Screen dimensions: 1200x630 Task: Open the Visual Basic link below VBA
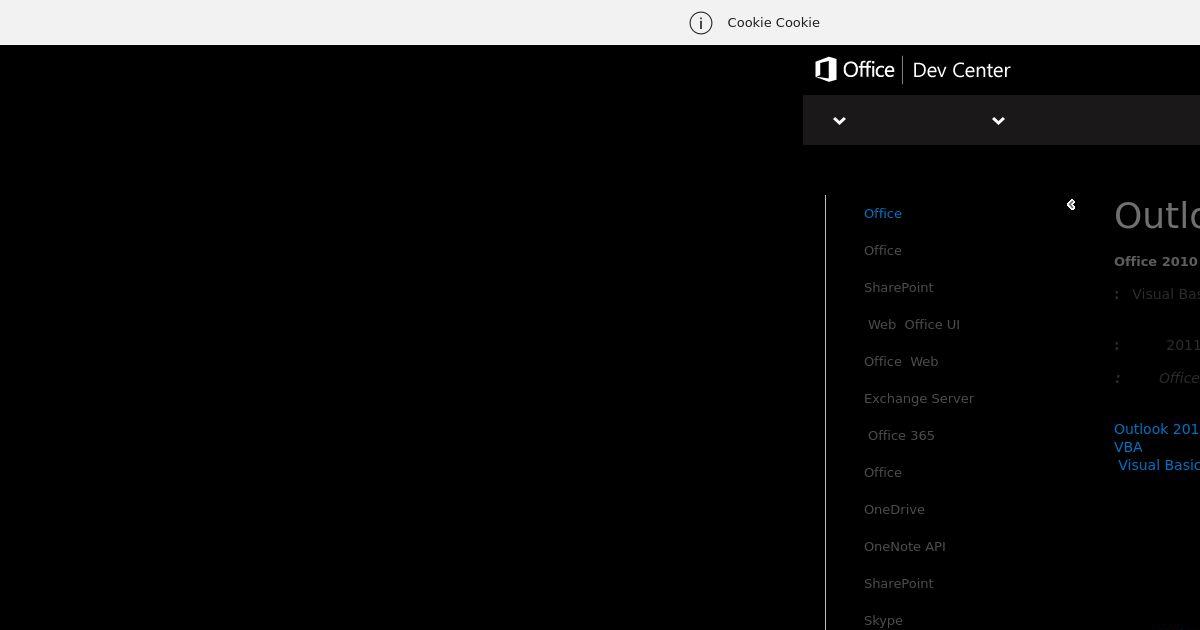[x=1158, y=465]
